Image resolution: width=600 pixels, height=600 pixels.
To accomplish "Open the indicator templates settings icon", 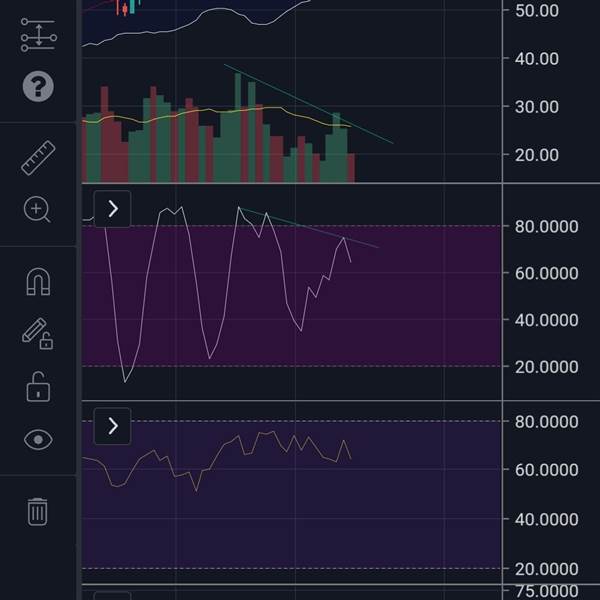I will (x=39, y=35).
